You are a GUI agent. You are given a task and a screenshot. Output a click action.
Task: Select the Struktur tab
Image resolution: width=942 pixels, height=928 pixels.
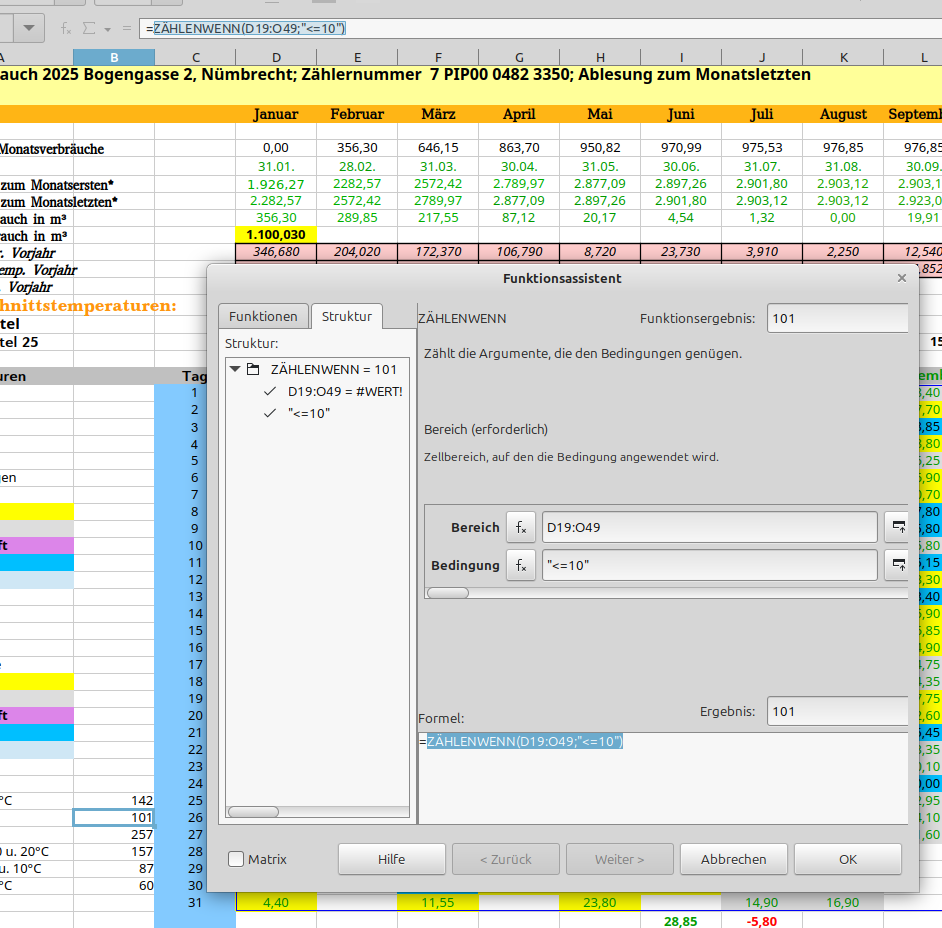(x=346, y=316)
